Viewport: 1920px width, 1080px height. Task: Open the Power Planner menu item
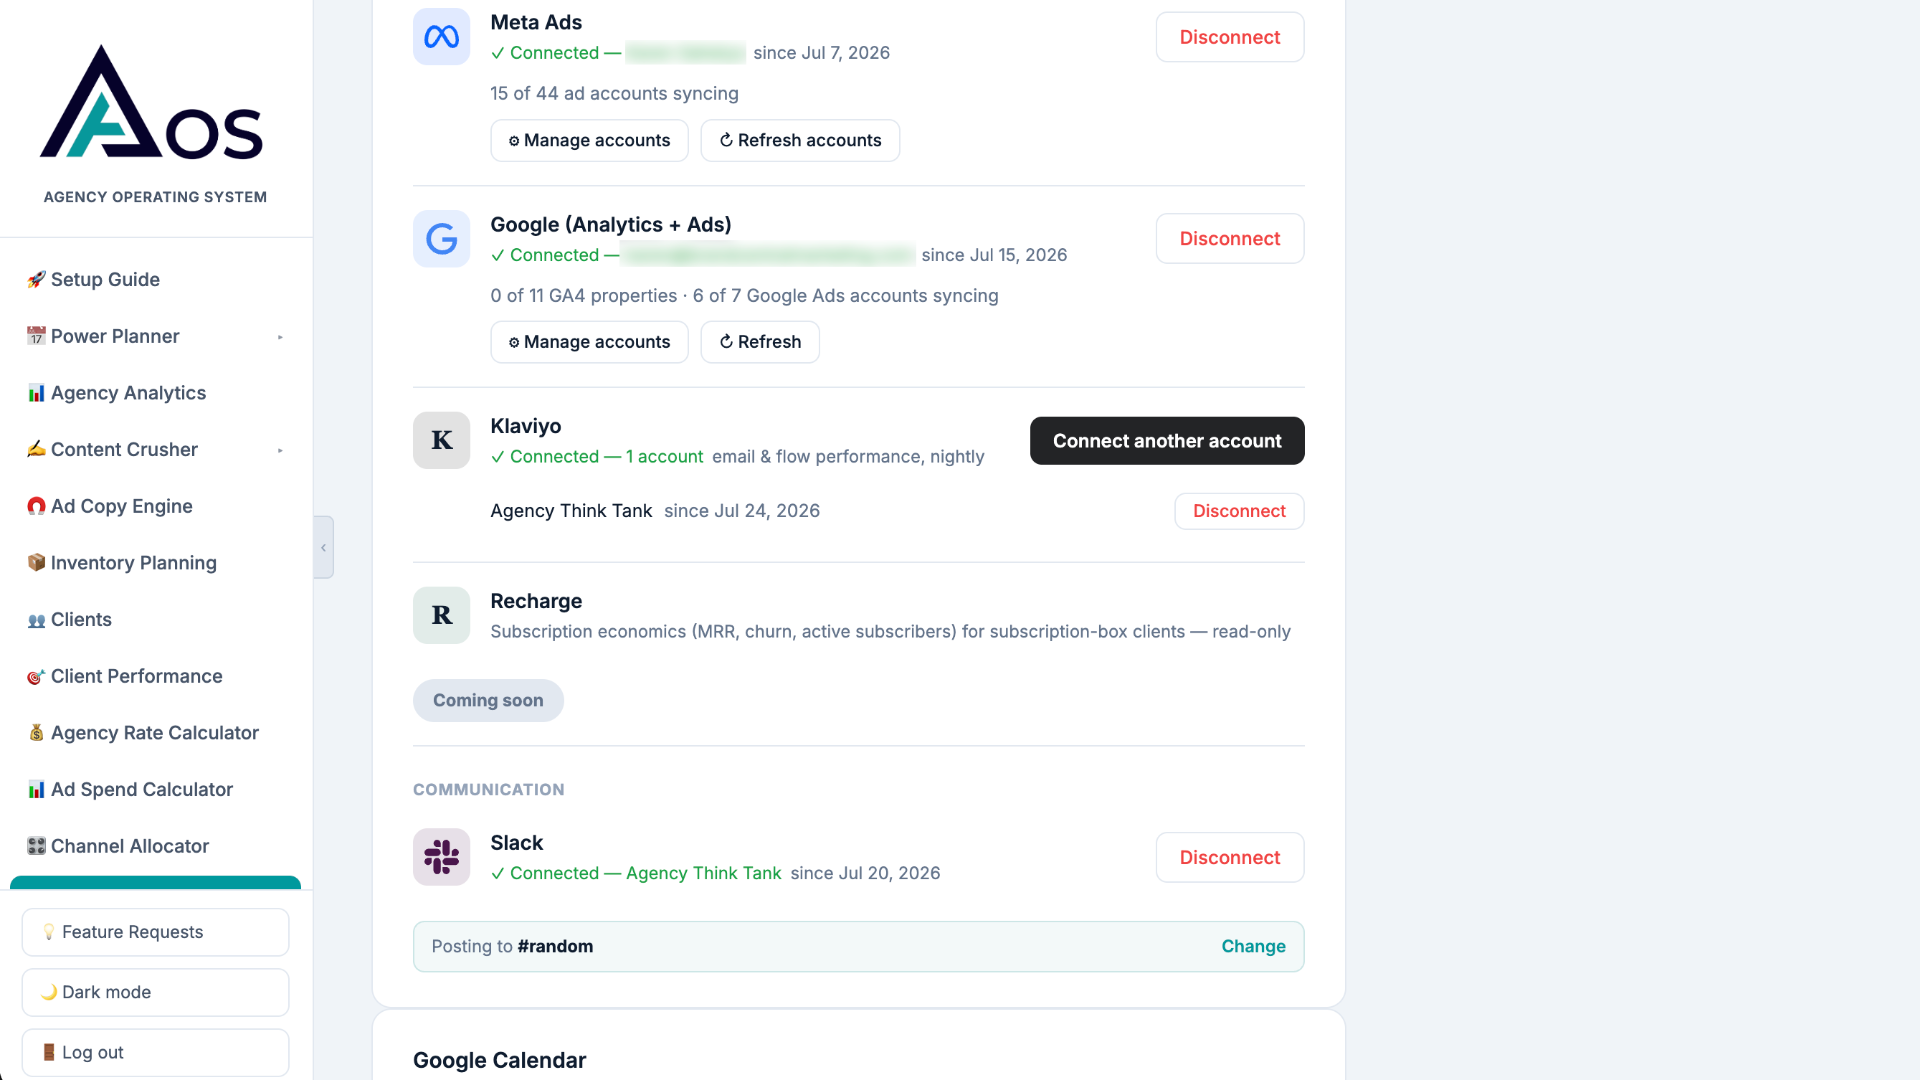tap(155, 336)
